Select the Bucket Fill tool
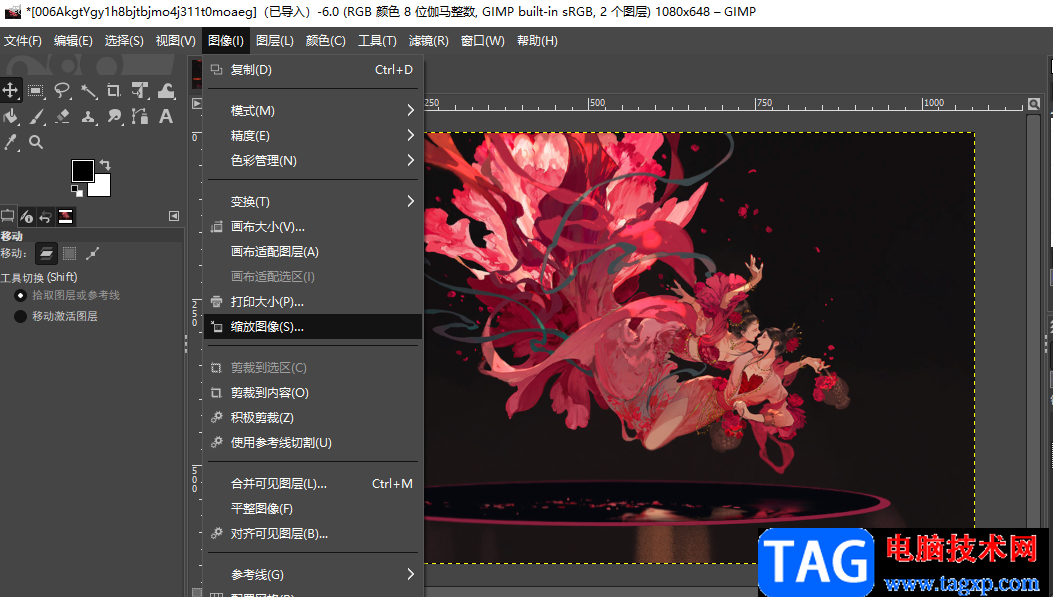This screenshot has width=1053, height=597. tap(11, 116)
